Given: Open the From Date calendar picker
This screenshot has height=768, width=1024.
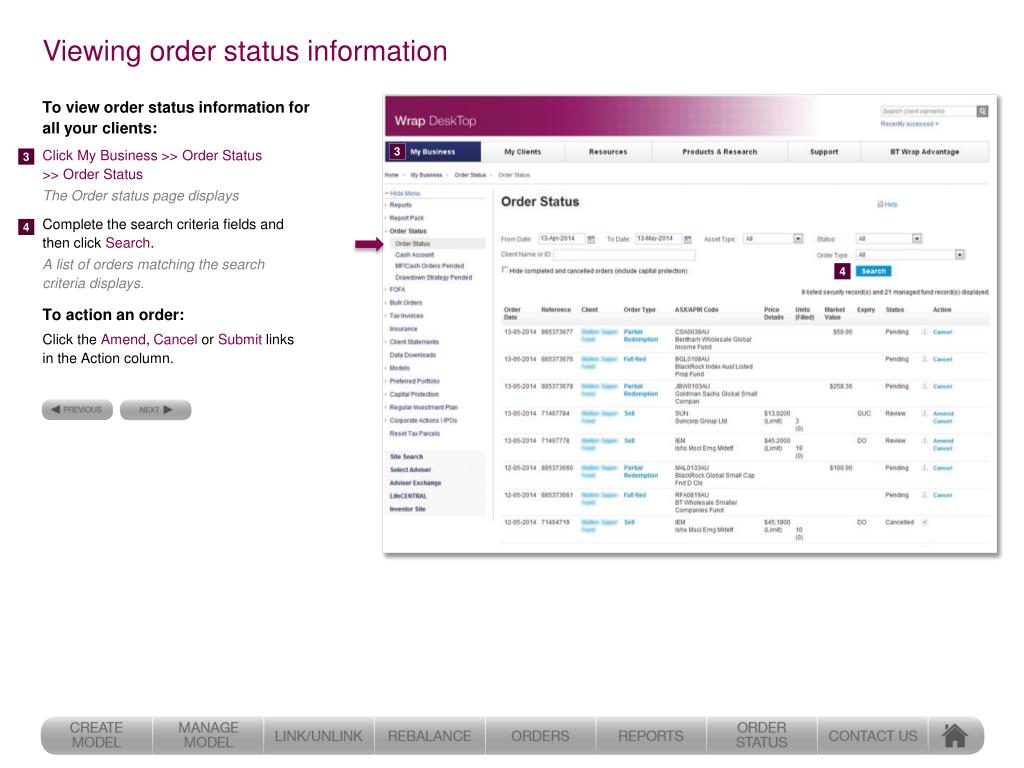Looking at the screenshot, I should (x=591, y=240).
